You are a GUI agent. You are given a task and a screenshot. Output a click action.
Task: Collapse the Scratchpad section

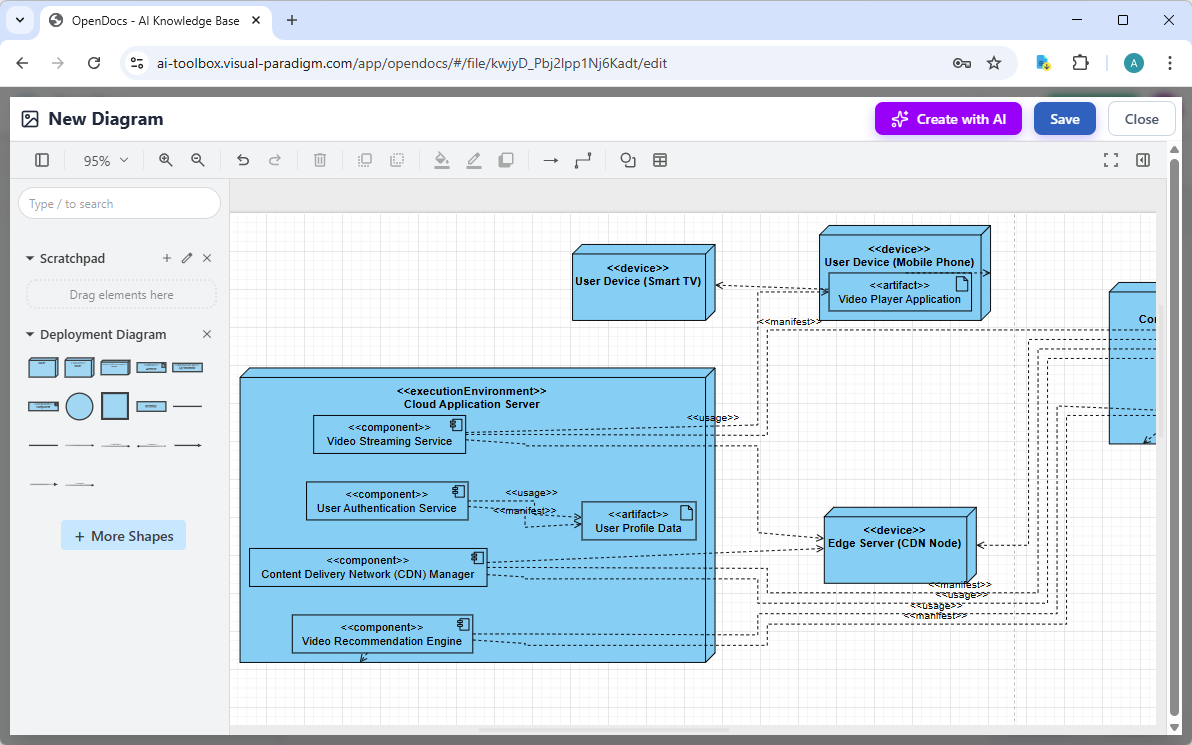pyautogui.click(x=30, y=258)
